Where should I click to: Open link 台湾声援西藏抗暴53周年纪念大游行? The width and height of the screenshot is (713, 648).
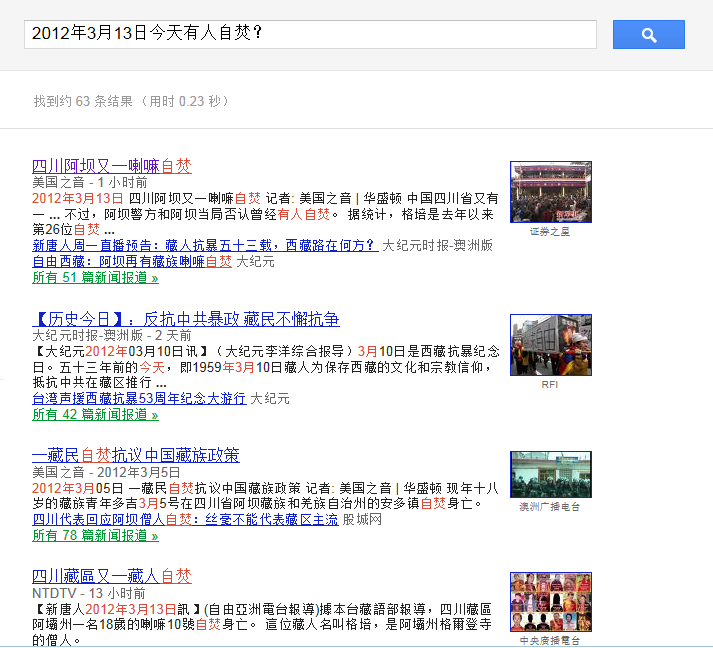click(139, 398)
